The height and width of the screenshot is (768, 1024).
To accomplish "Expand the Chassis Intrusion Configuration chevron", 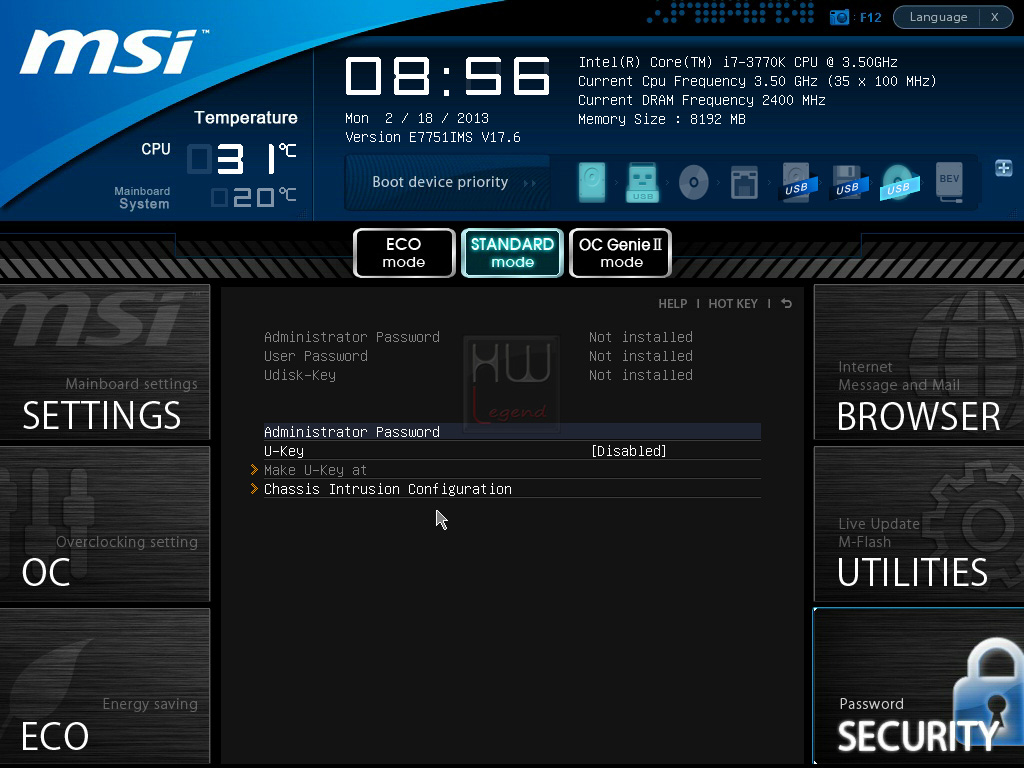I will pyautogui.click(x=254, y=488).
